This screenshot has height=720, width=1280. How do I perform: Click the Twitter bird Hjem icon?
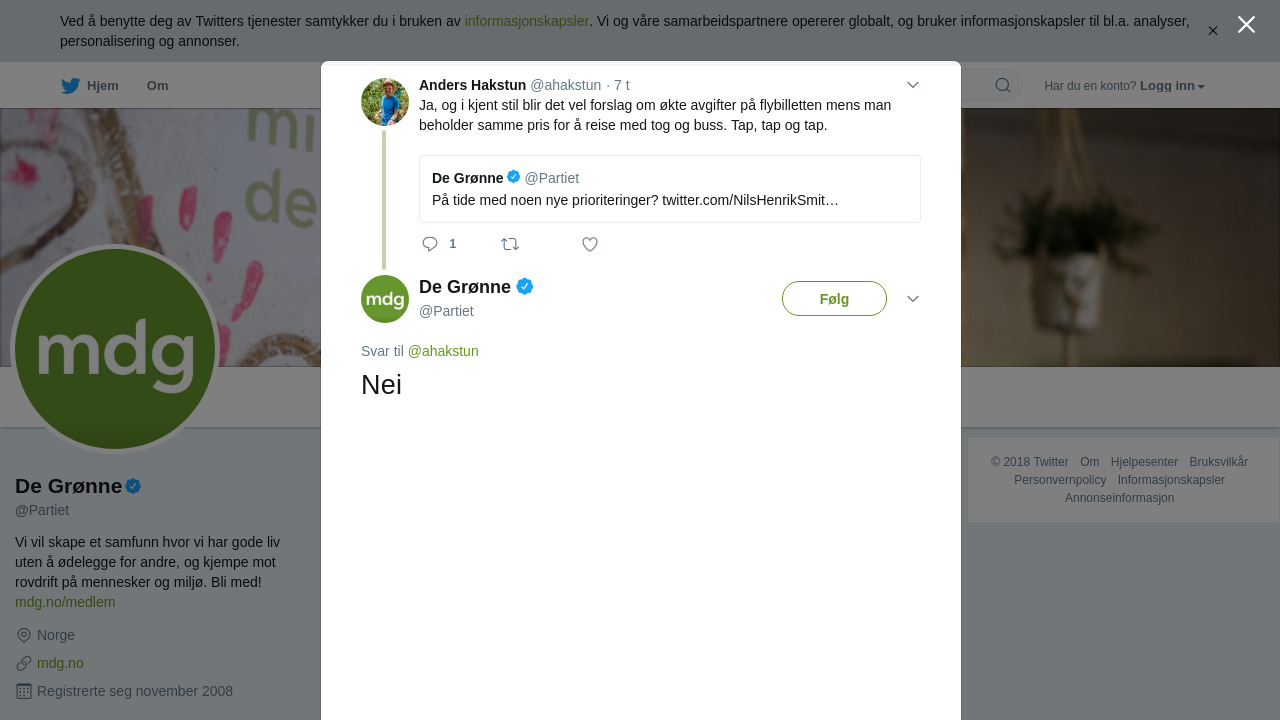pyautogui.click(x=71, y=86)
